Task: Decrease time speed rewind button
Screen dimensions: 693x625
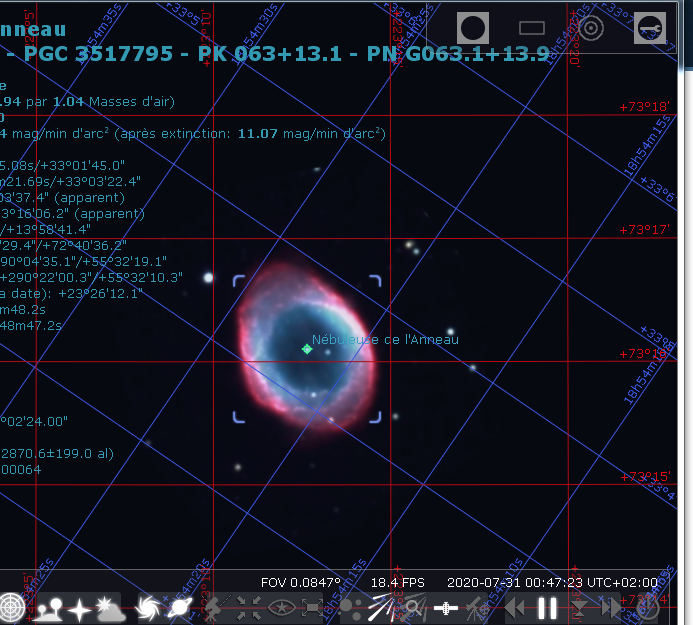Action: coord(515,609)
